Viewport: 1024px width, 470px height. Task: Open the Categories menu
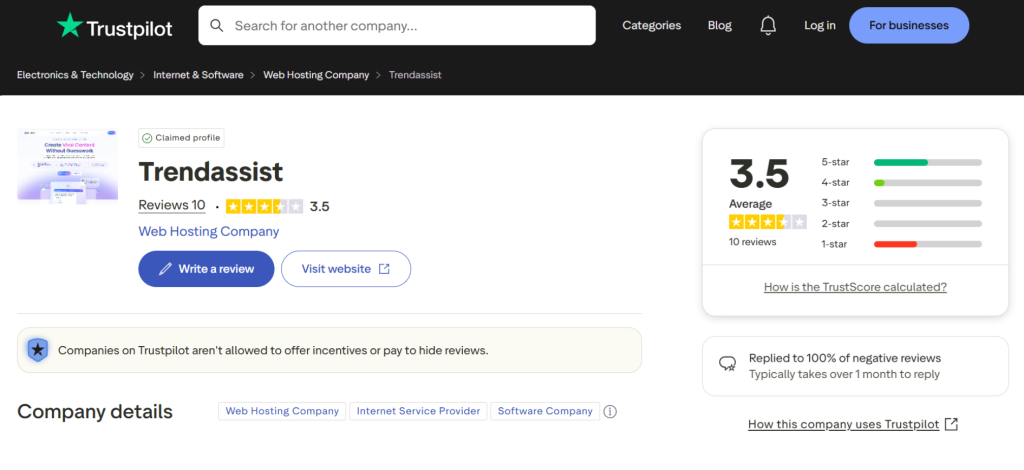coord(651,25)
